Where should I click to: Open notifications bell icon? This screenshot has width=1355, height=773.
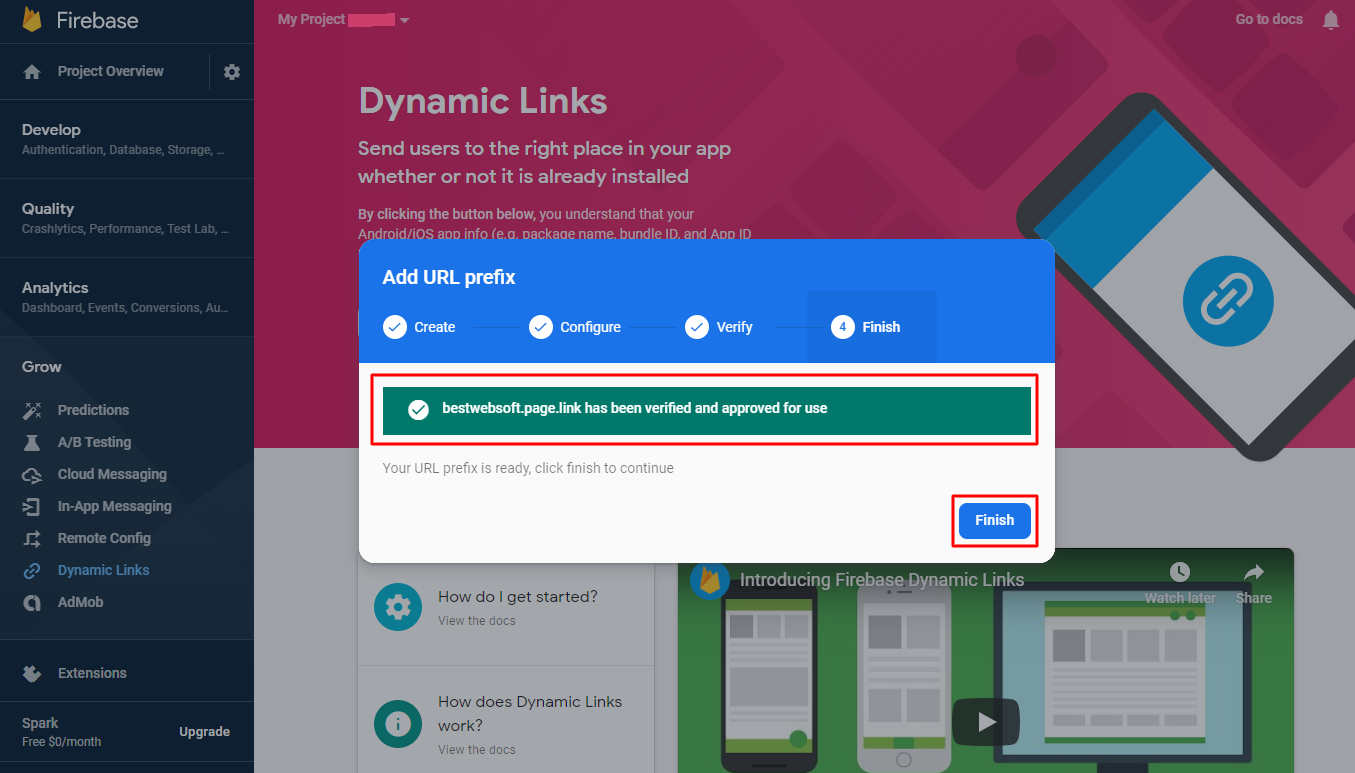1331,20
